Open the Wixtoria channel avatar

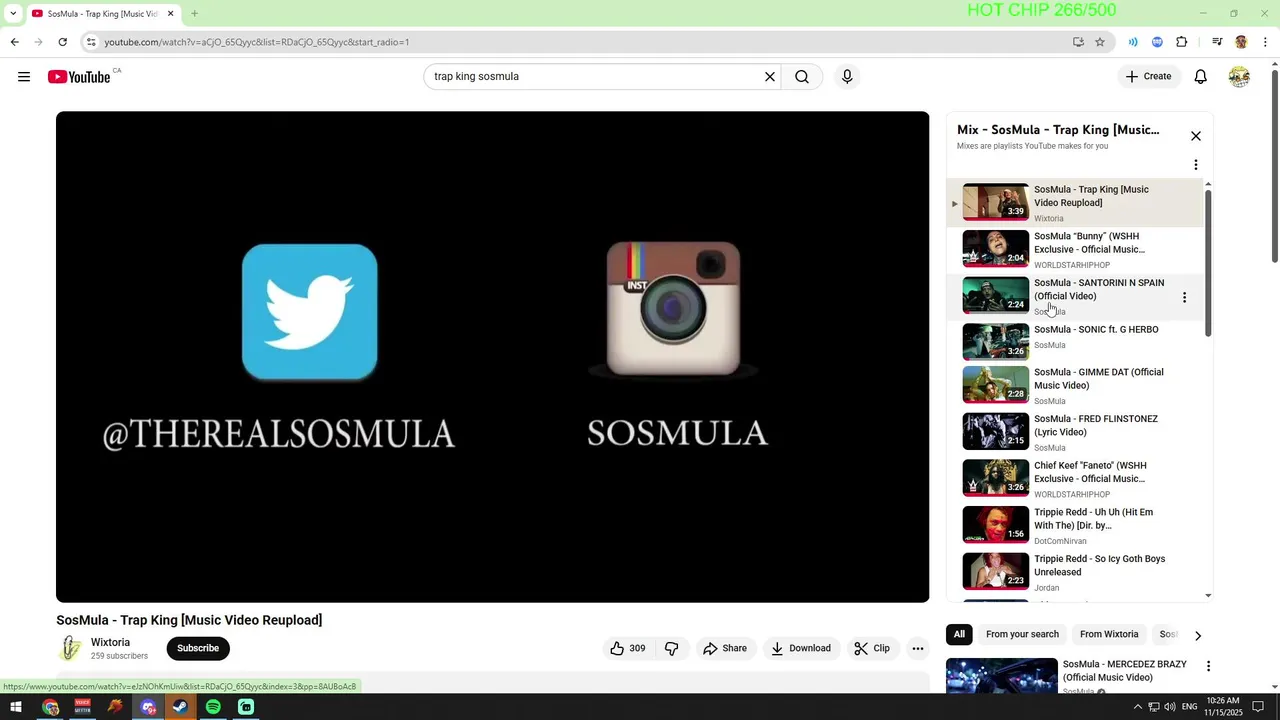70,648
